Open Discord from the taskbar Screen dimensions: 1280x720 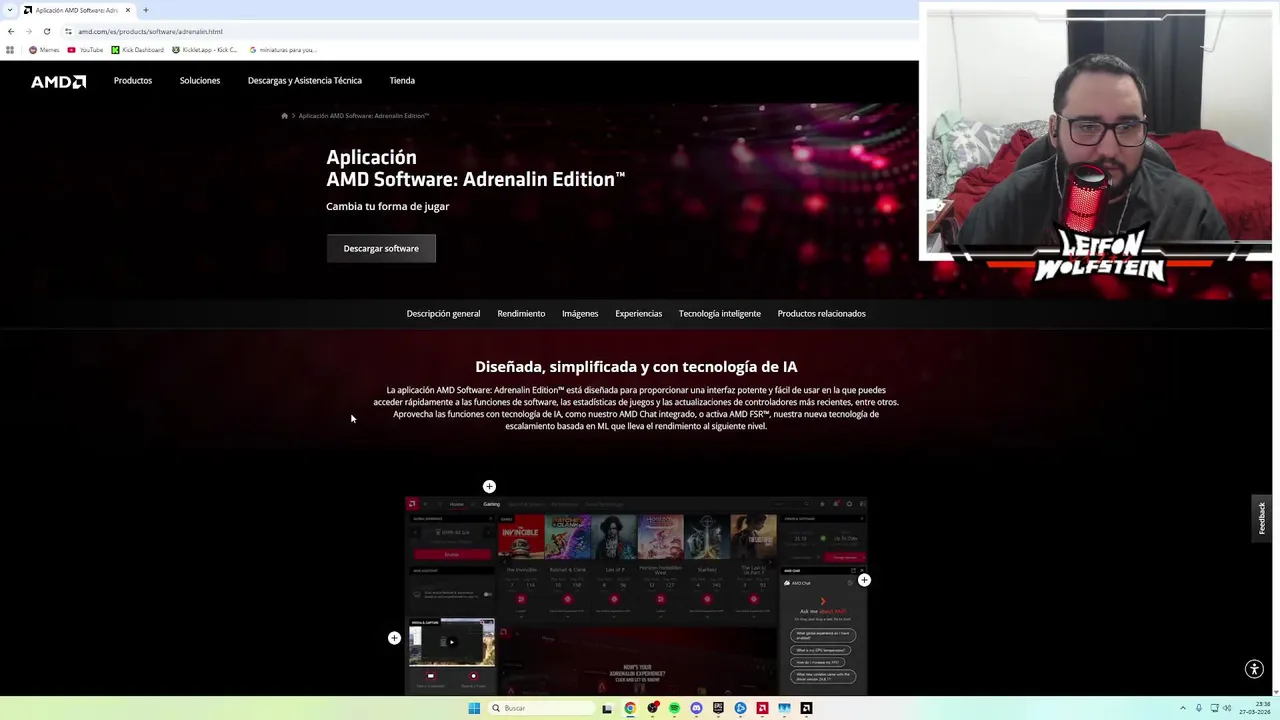pyautogui.click(x=696, y=708)
